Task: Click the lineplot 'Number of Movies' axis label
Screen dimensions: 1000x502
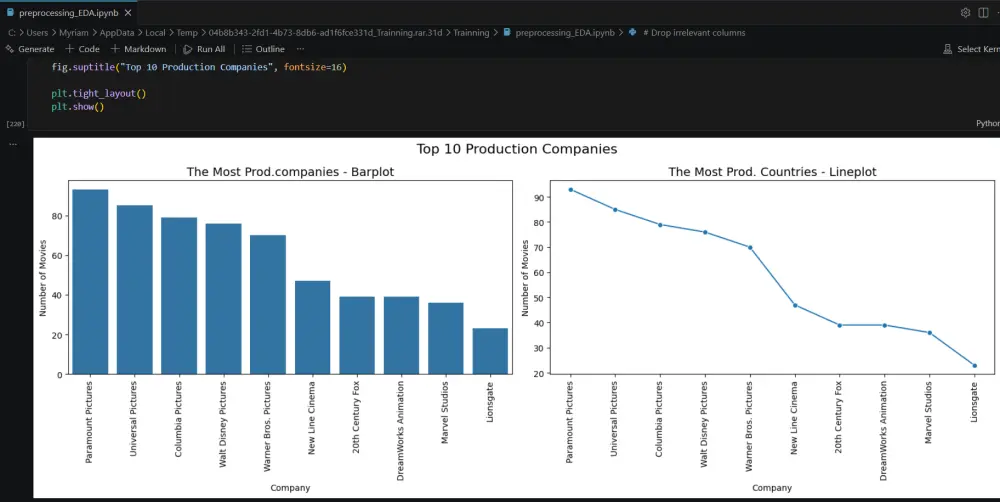Action: [526, 278]
